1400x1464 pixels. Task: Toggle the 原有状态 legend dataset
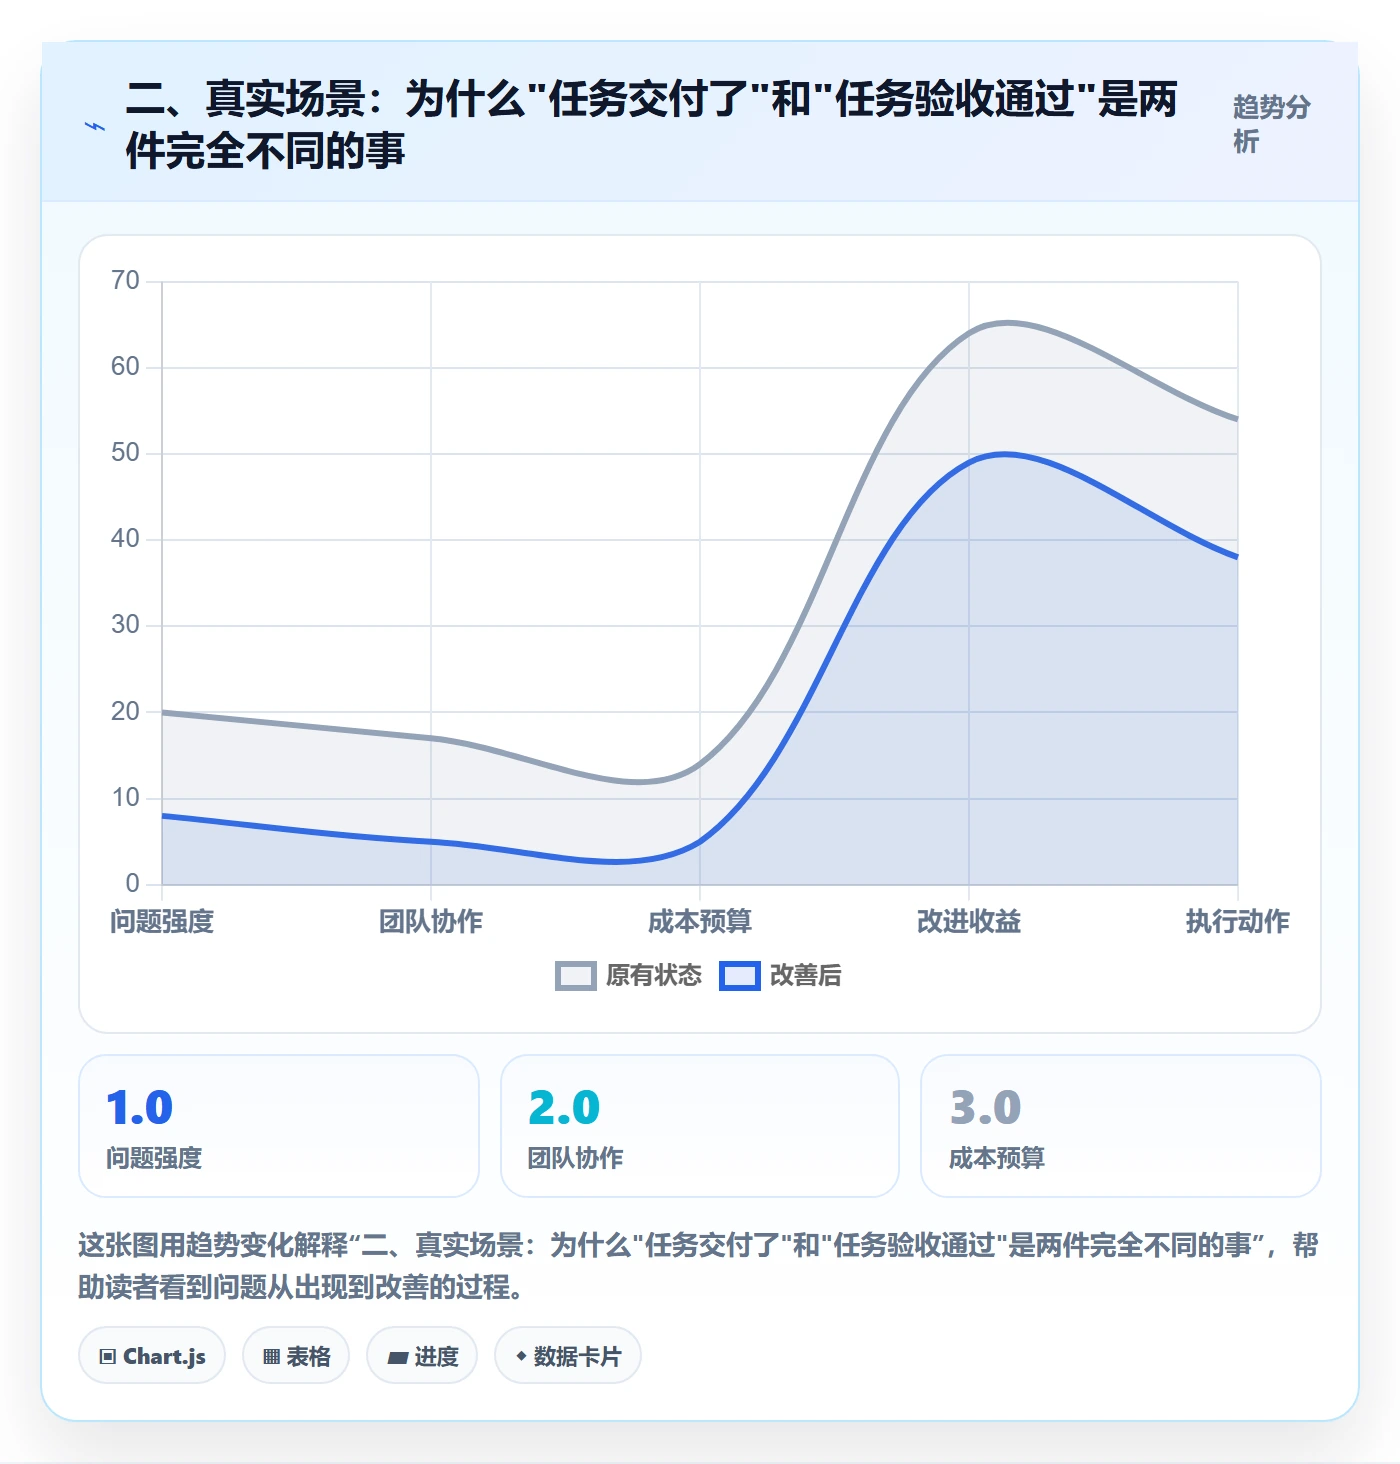point(629,975)
